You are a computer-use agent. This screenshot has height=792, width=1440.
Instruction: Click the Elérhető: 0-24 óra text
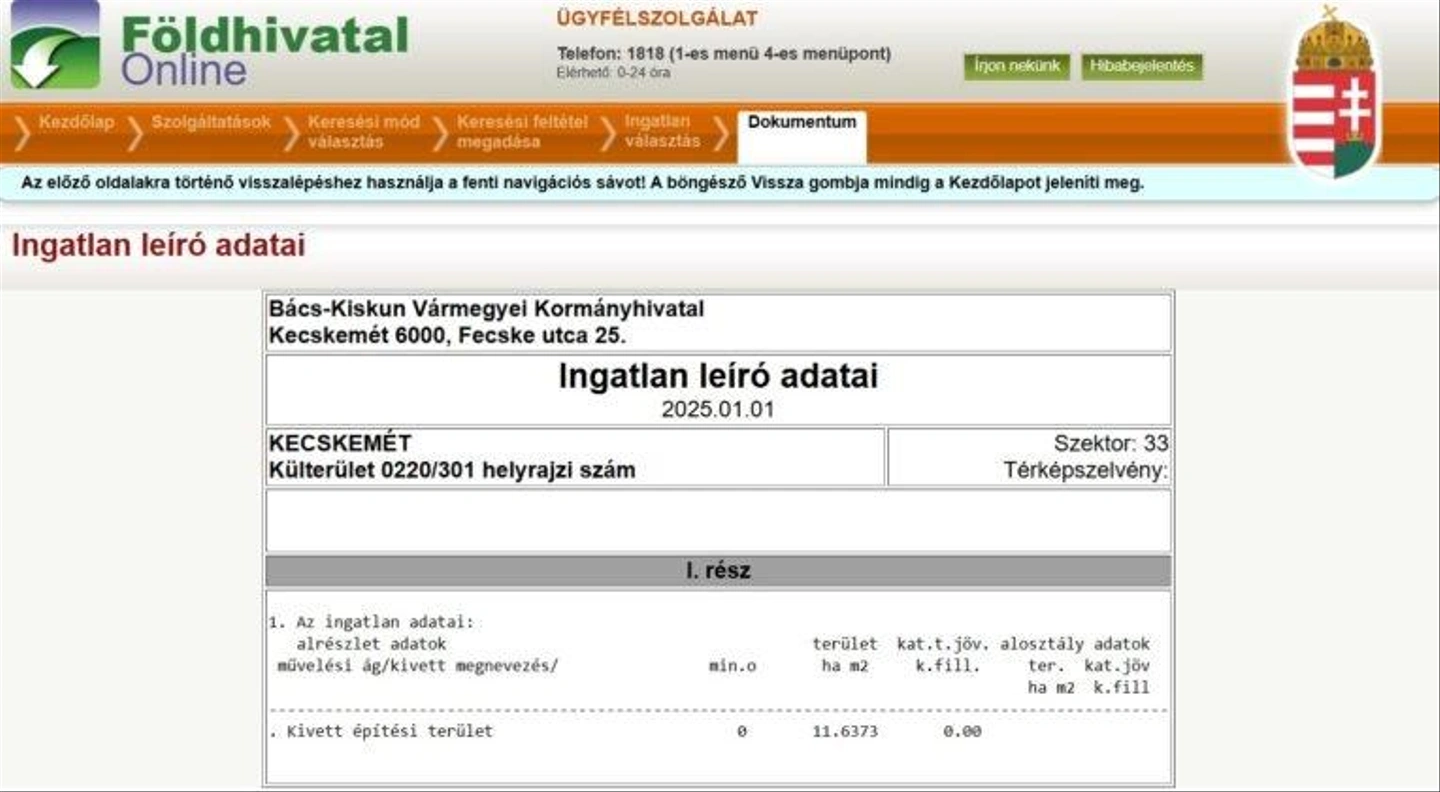[613, 72]
